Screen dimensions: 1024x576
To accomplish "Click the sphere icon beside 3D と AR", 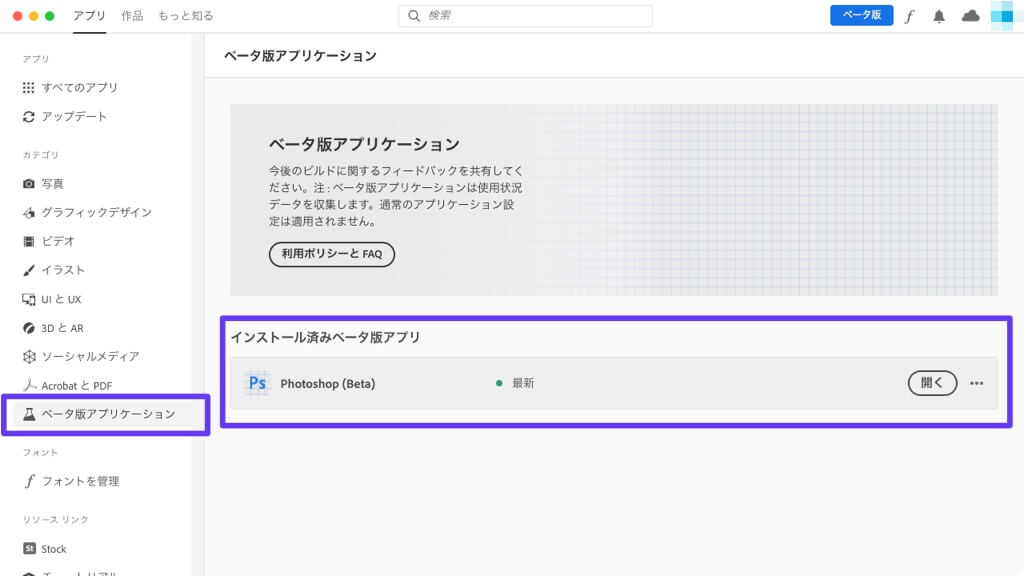I will 29,328.
